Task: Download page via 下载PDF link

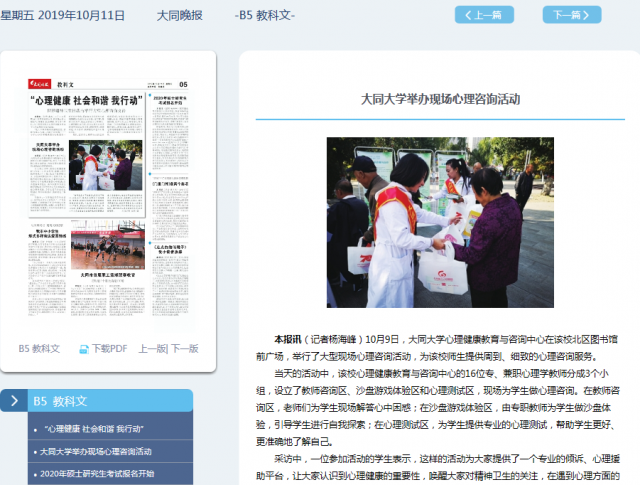Action: [x=109, y=349]
